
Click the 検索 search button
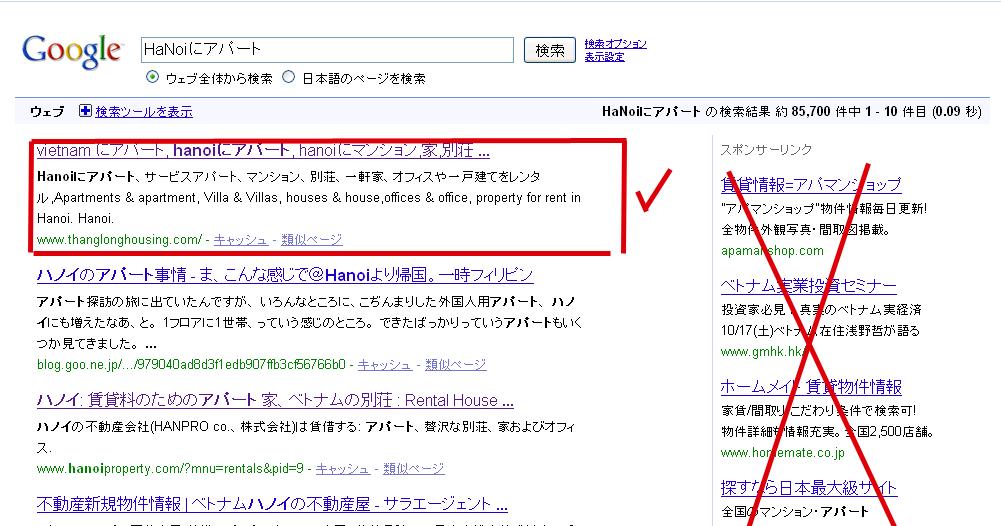(x=550, y=50)
